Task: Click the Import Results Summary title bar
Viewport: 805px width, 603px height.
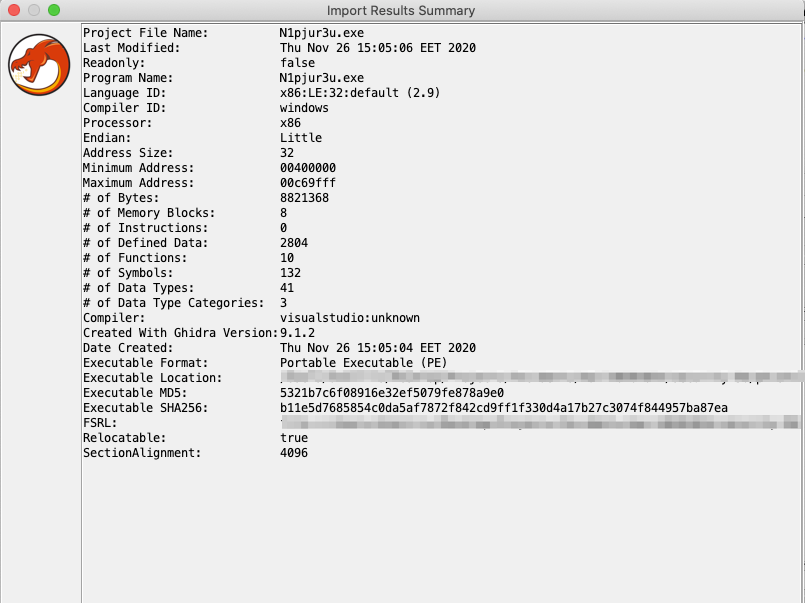Action: (401, 10)
